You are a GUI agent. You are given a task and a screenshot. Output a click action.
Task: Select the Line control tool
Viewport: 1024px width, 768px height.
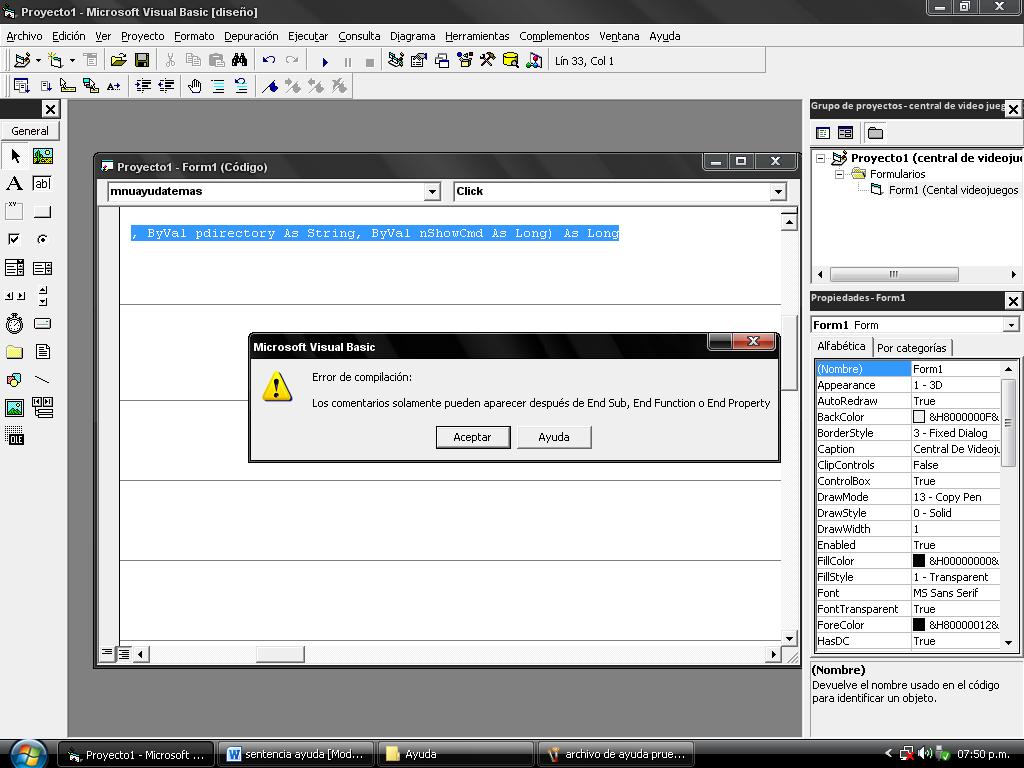[x=42, y=379]
